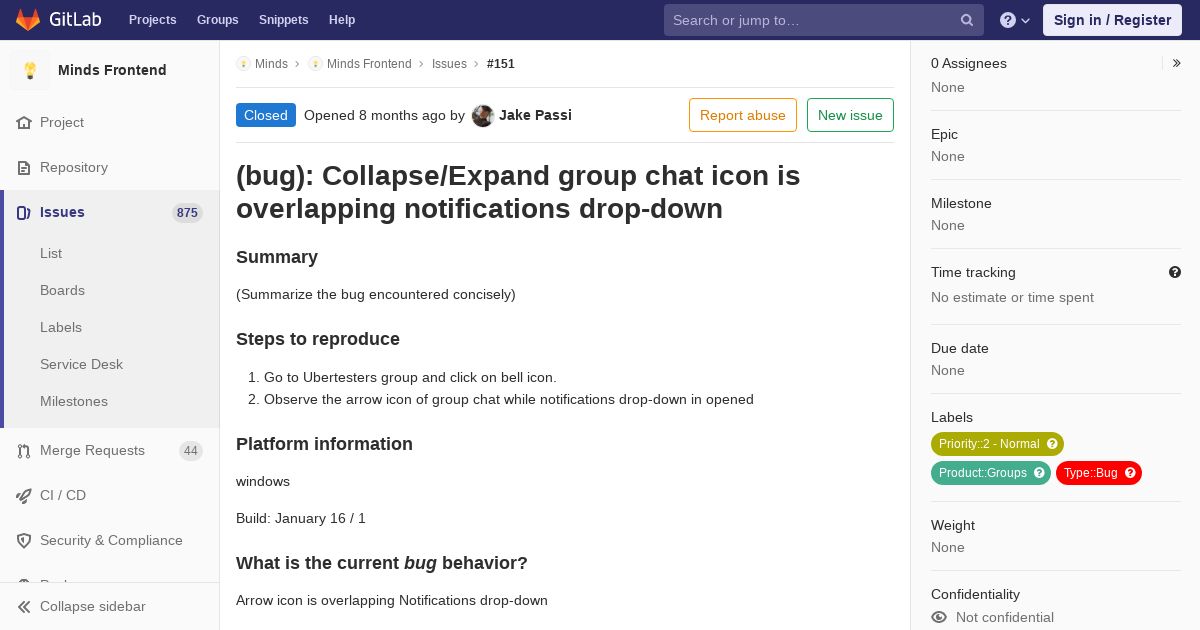
Task: Click the CI / CD rocket icon
Action: [x=24, y=495]
